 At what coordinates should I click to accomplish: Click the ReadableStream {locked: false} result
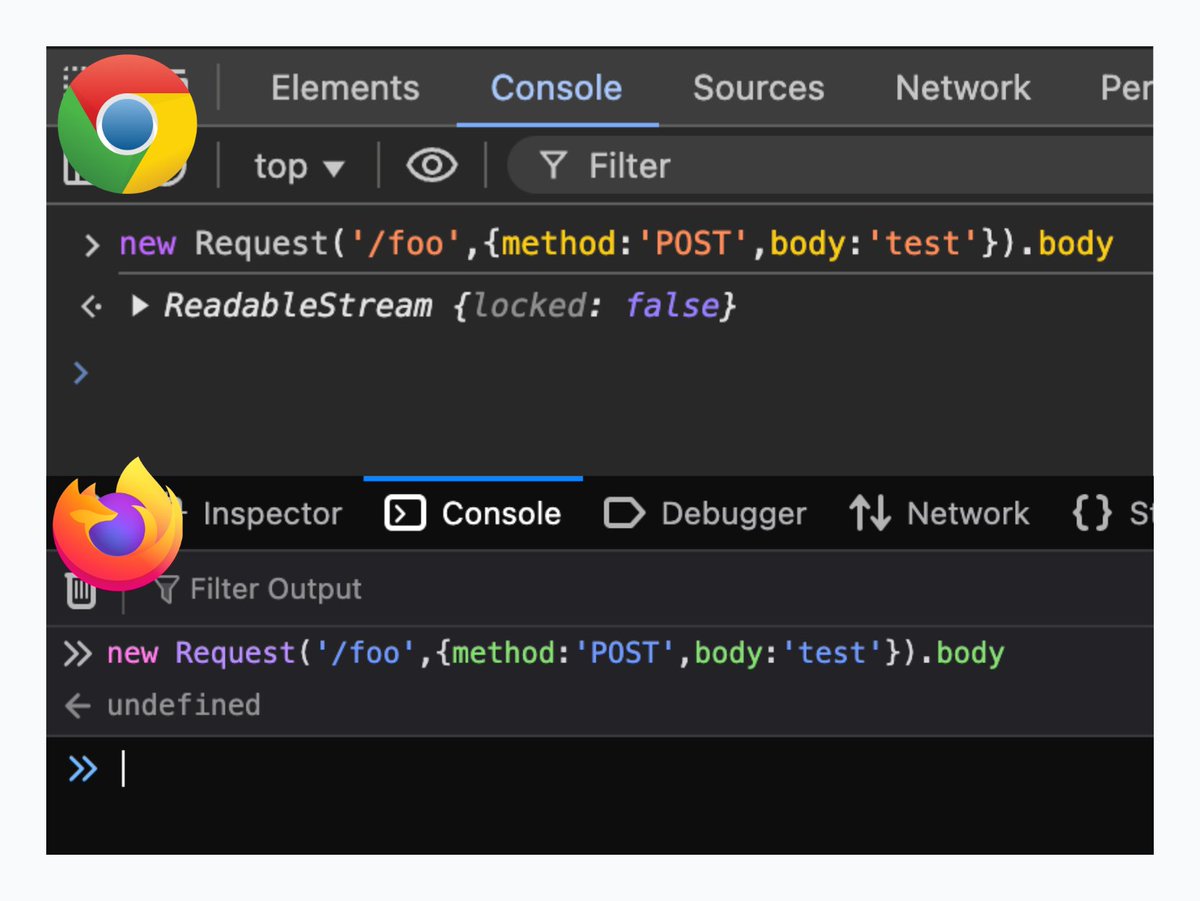[x=450, y=306]
